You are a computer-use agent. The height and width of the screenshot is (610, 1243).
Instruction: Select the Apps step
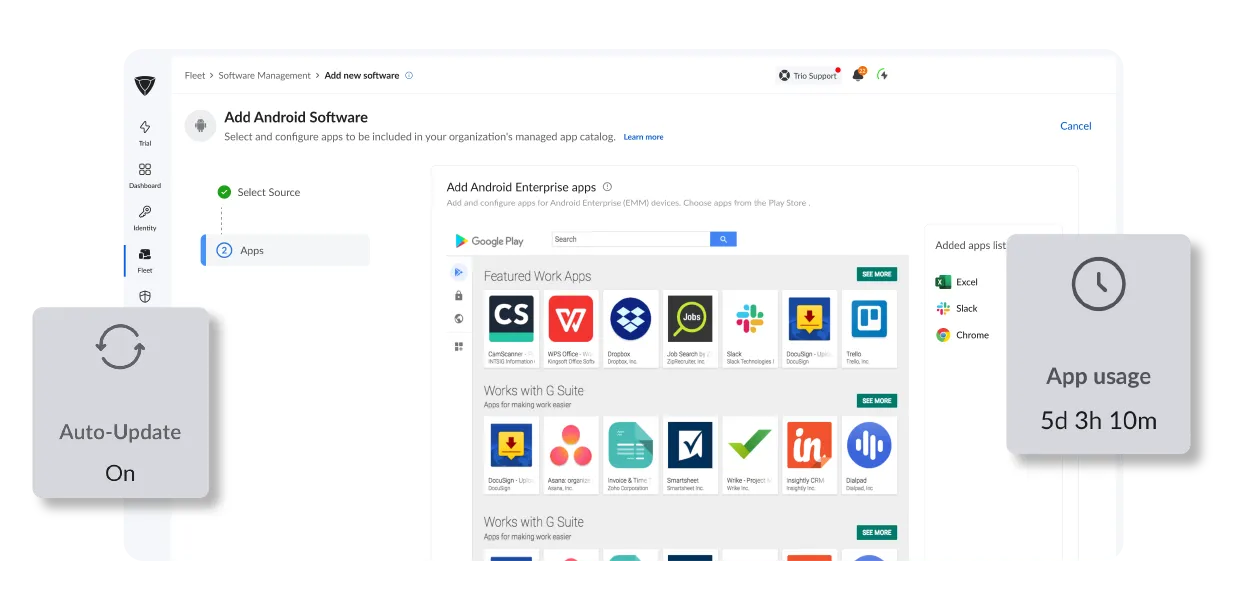286,250
